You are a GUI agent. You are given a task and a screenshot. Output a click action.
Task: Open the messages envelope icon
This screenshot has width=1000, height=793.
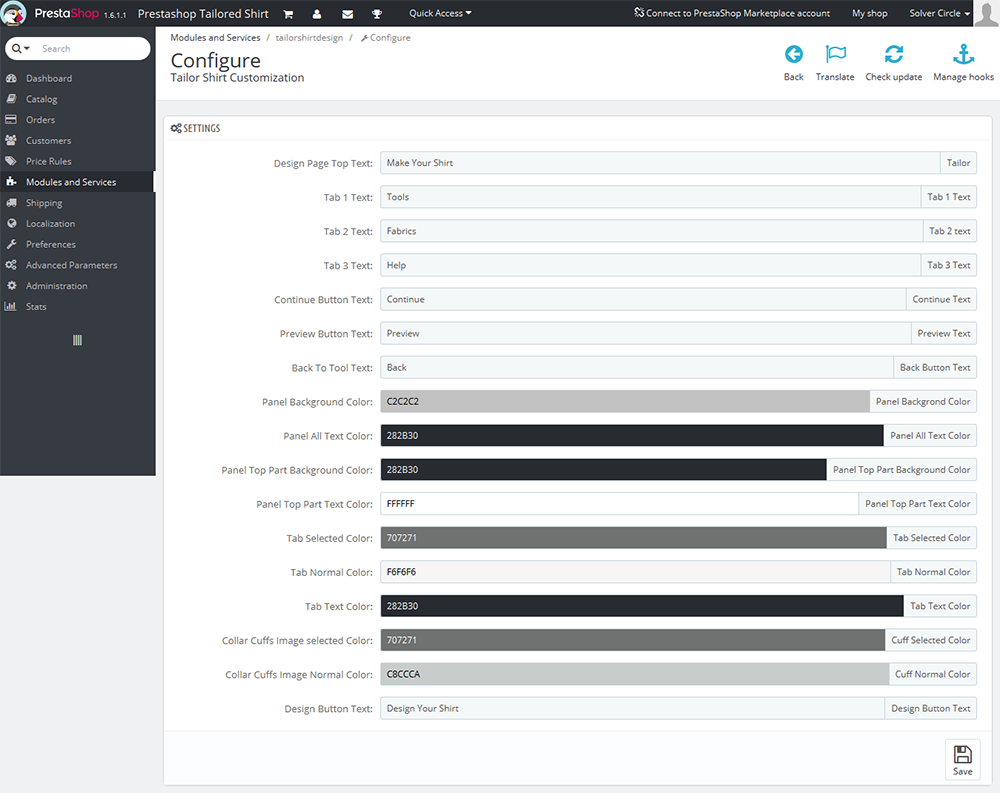pos(348,14)
